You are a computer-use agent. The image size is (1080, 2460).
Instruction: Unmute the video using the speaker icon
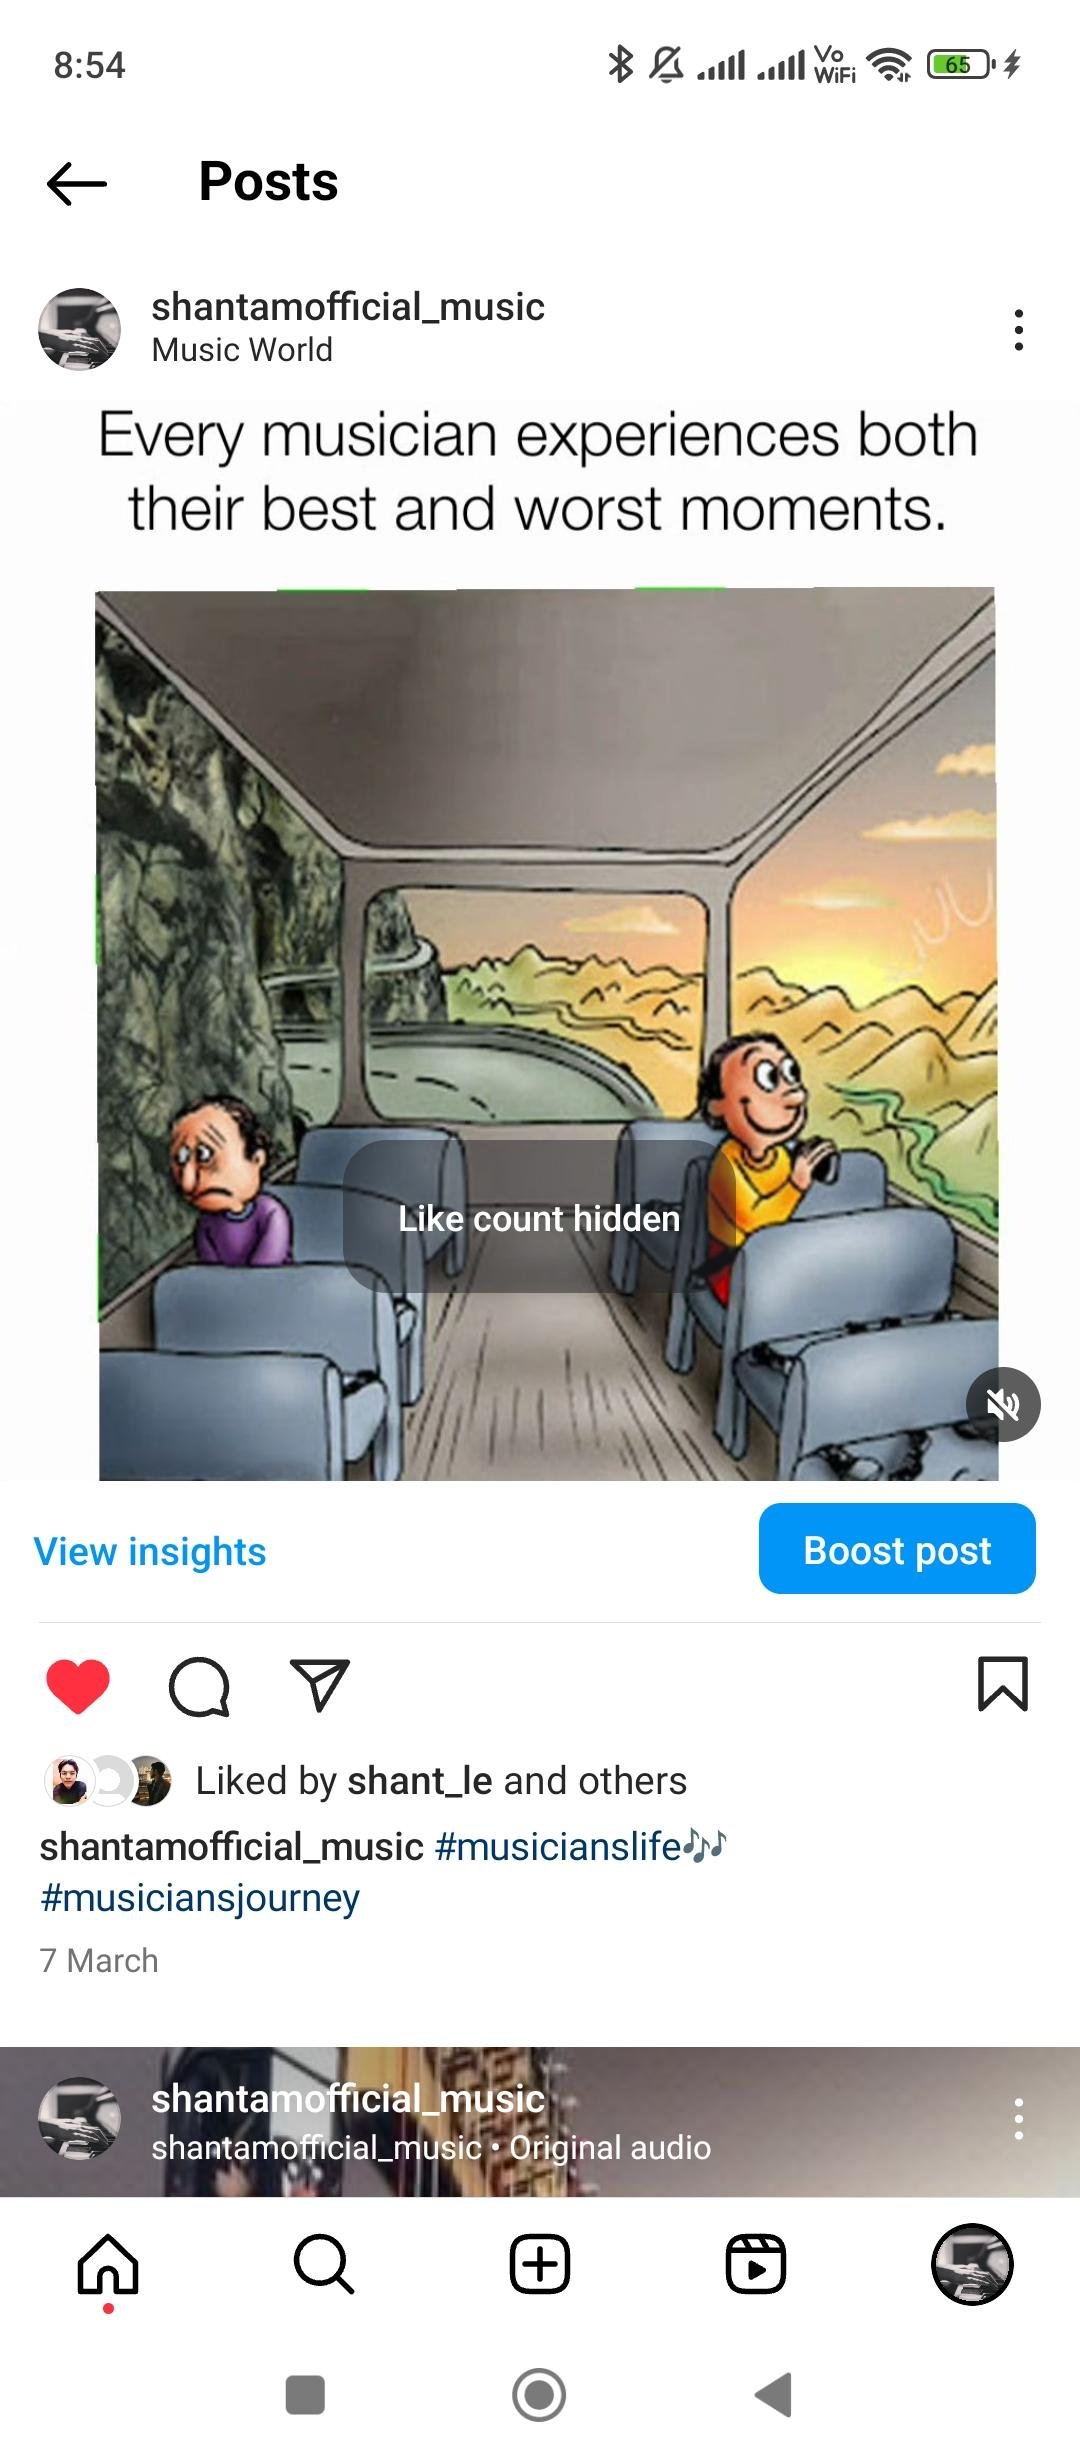tap(1003, 1404)
